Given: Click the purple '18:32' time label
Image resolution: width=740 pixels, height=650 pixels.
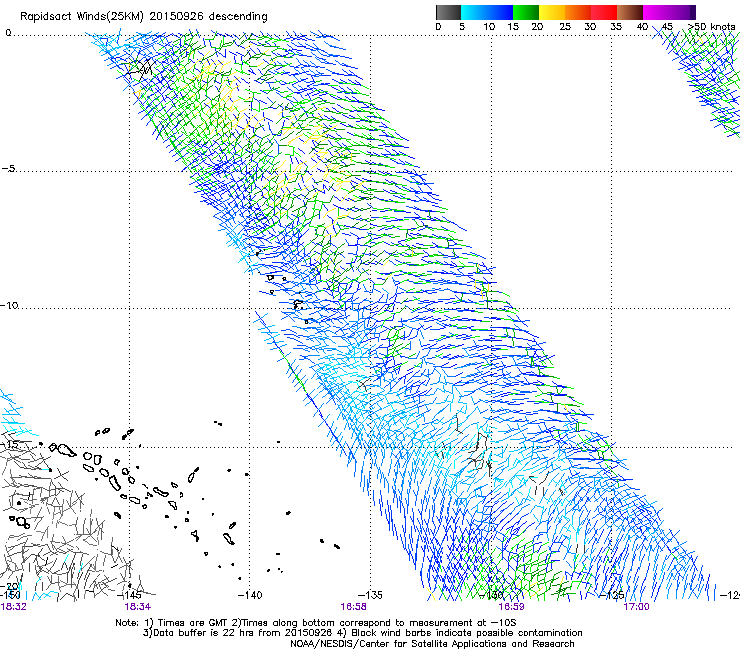Looking at the screenshot, I should pyautogui.click(x=14, y=607).
